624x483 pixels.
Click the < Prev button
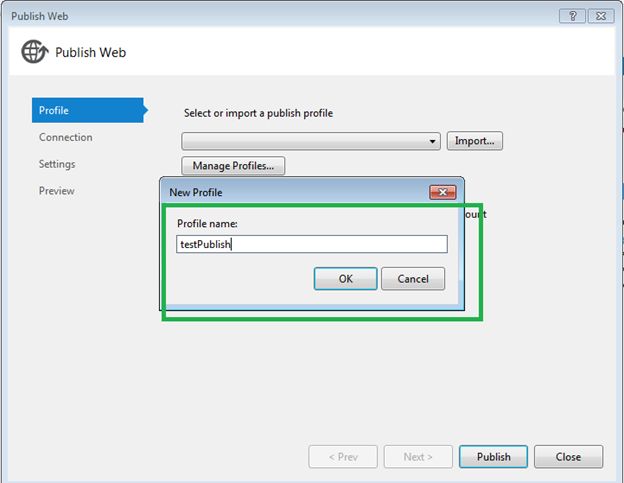pos(343,457)
